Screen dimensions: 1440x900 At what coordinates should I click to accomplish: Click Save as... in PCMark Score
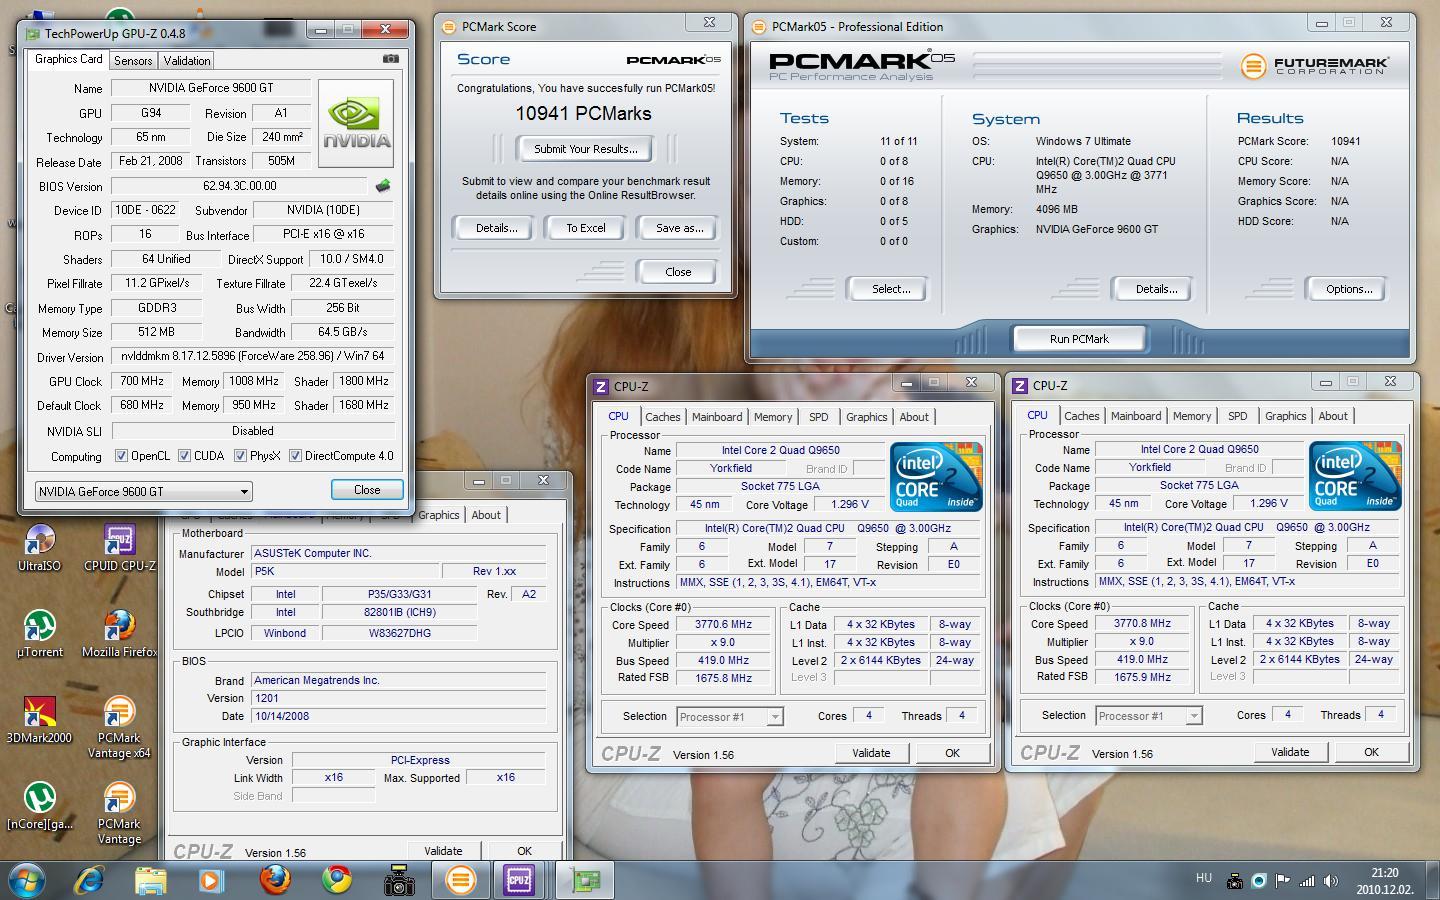pyautogui.click(x=679, y=228)
